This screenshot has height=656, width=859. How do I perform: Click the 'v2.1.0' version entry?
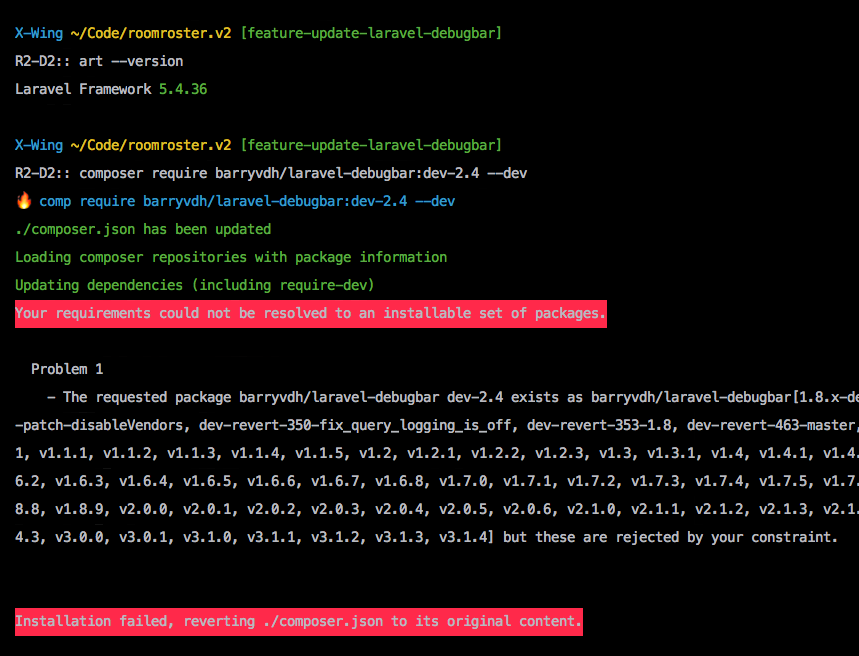pos(591,509)
